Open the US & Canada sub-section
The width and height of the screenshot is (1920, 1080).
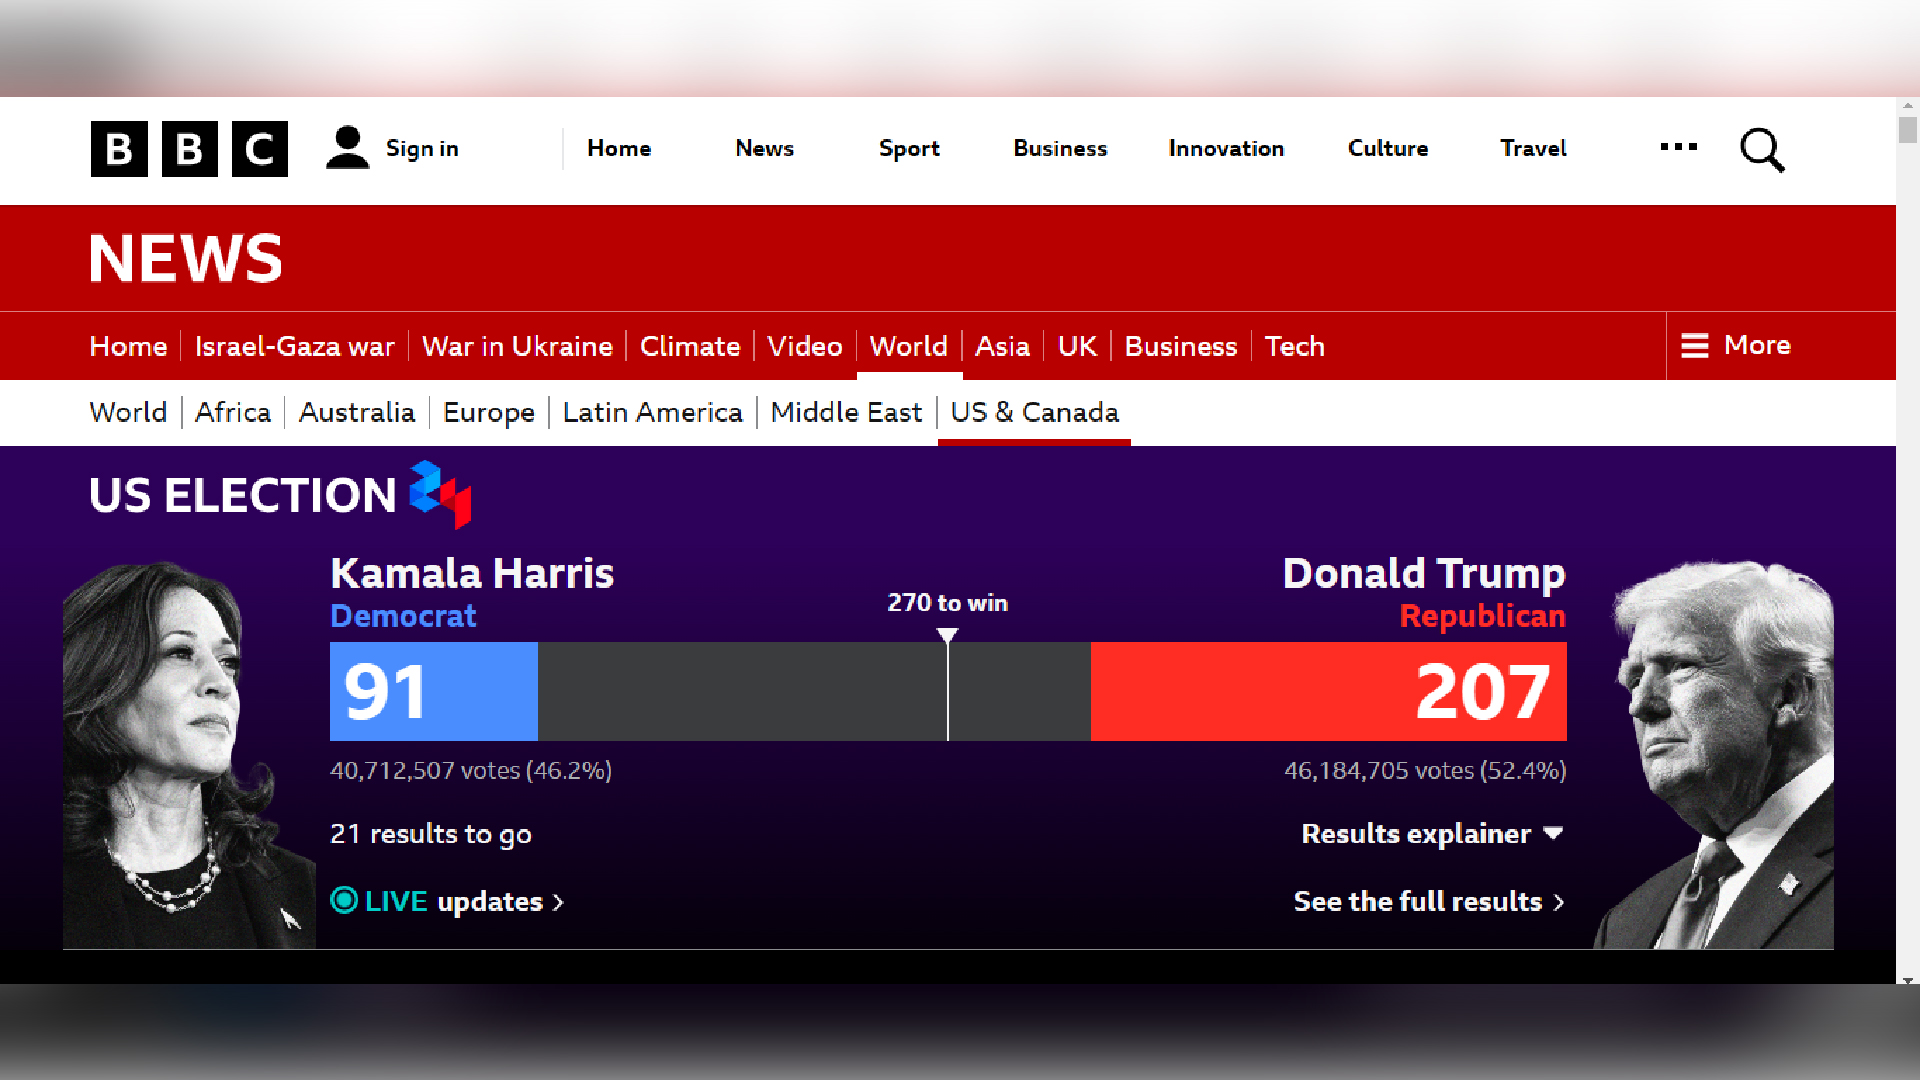pos(1035,412)
